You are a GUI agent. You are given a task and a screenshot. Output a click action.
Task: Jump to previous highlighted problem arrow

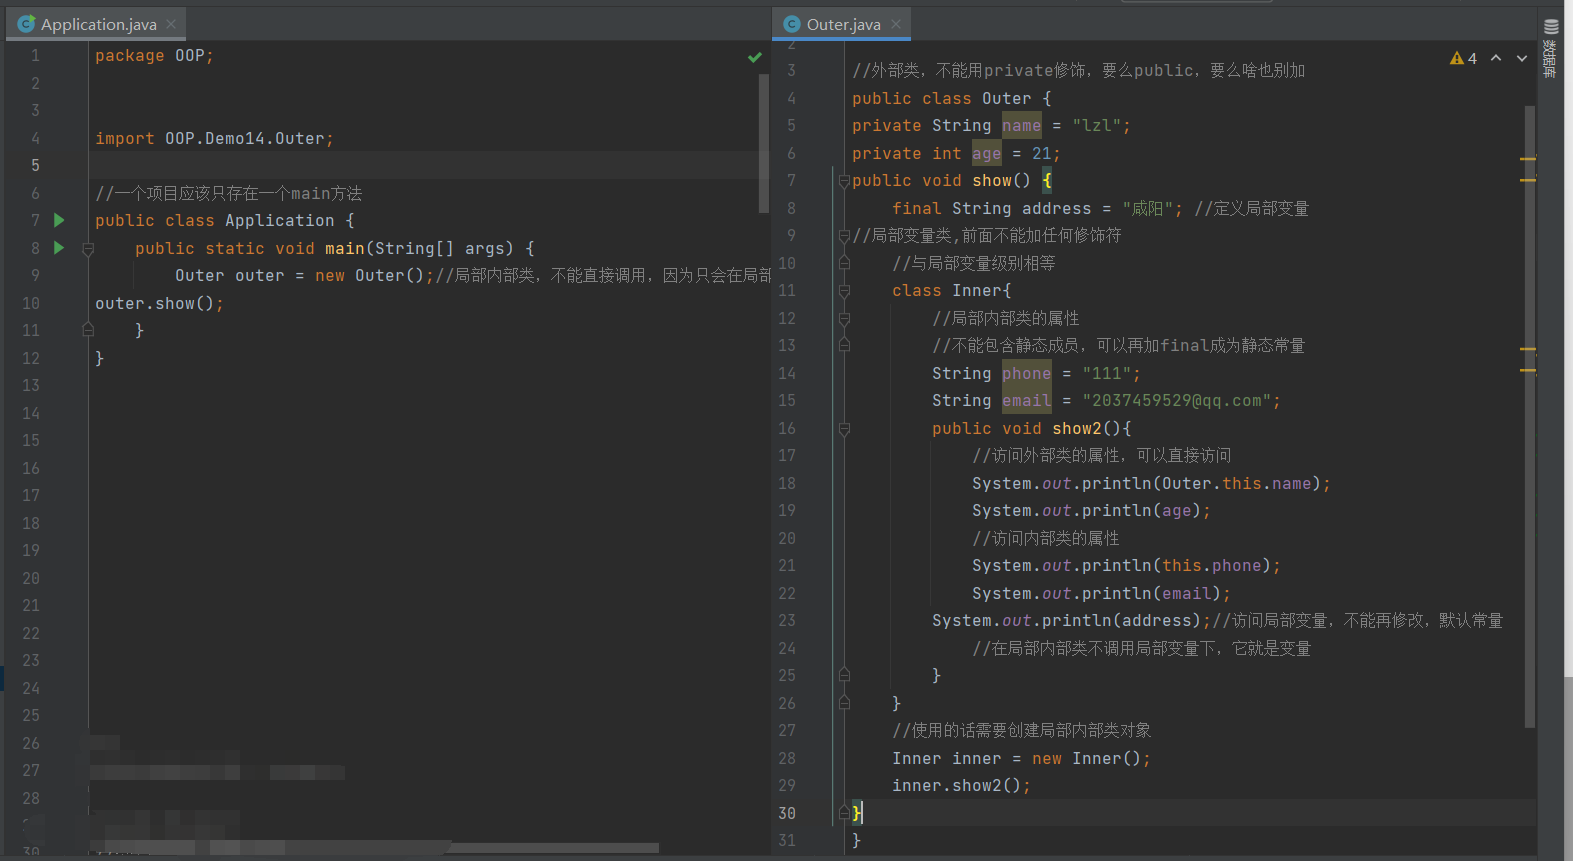[x=1496, y=58]
